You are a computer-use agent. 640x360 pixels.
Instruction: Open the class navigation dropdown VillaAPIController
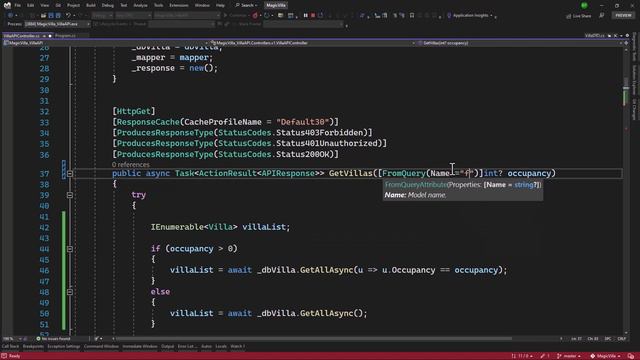tap(313, 43)
